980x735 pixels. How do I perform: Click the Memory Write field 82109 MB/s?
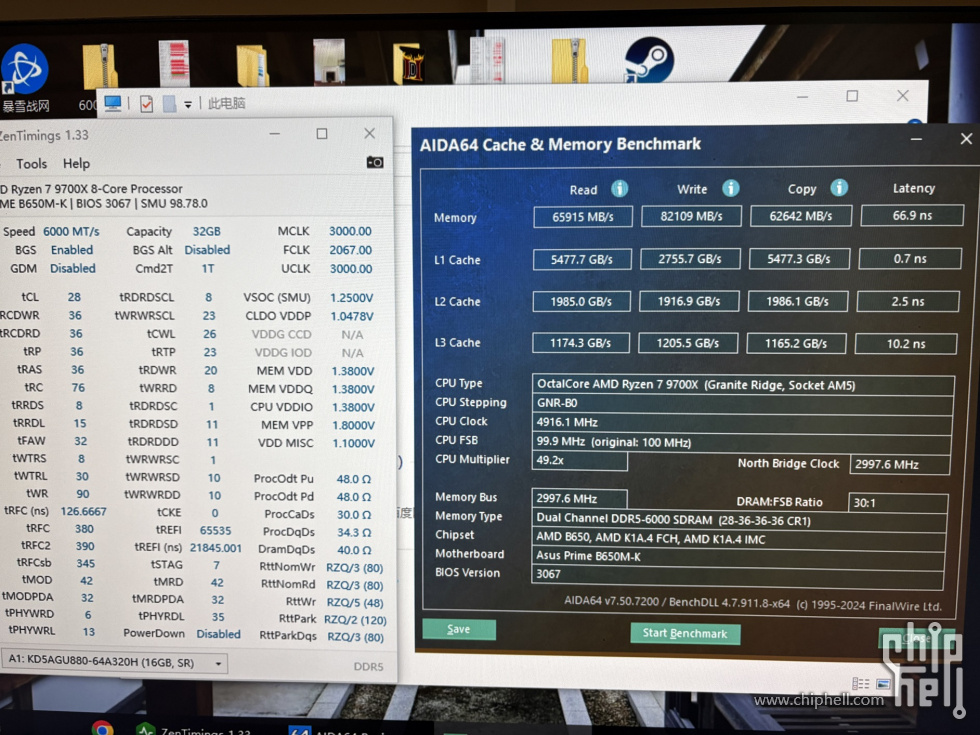[691, 216]
